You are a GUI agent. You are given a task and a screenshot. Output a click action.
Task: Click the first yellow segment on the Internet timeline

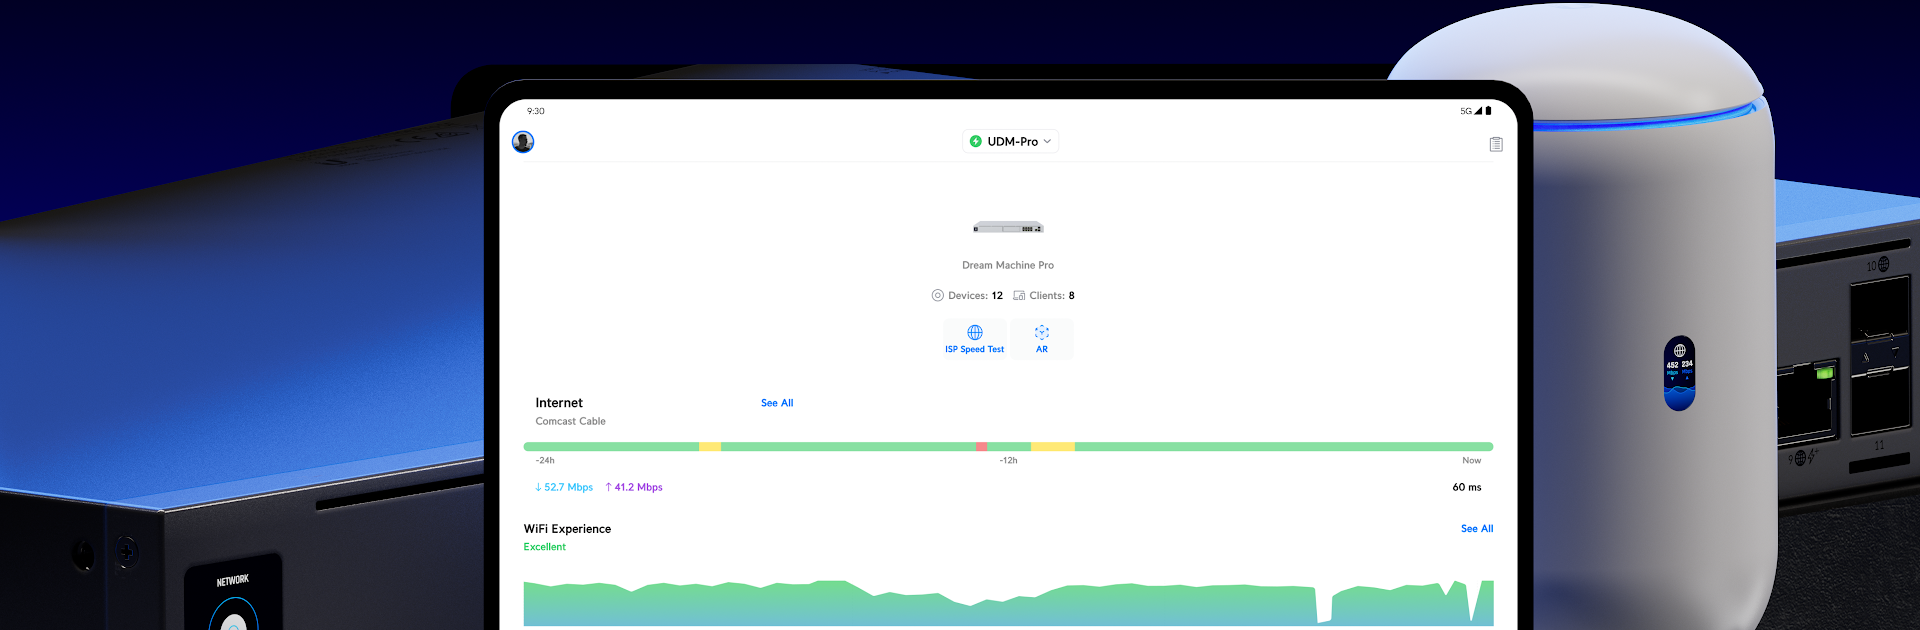pyautogui.click(x=710, y=447)
